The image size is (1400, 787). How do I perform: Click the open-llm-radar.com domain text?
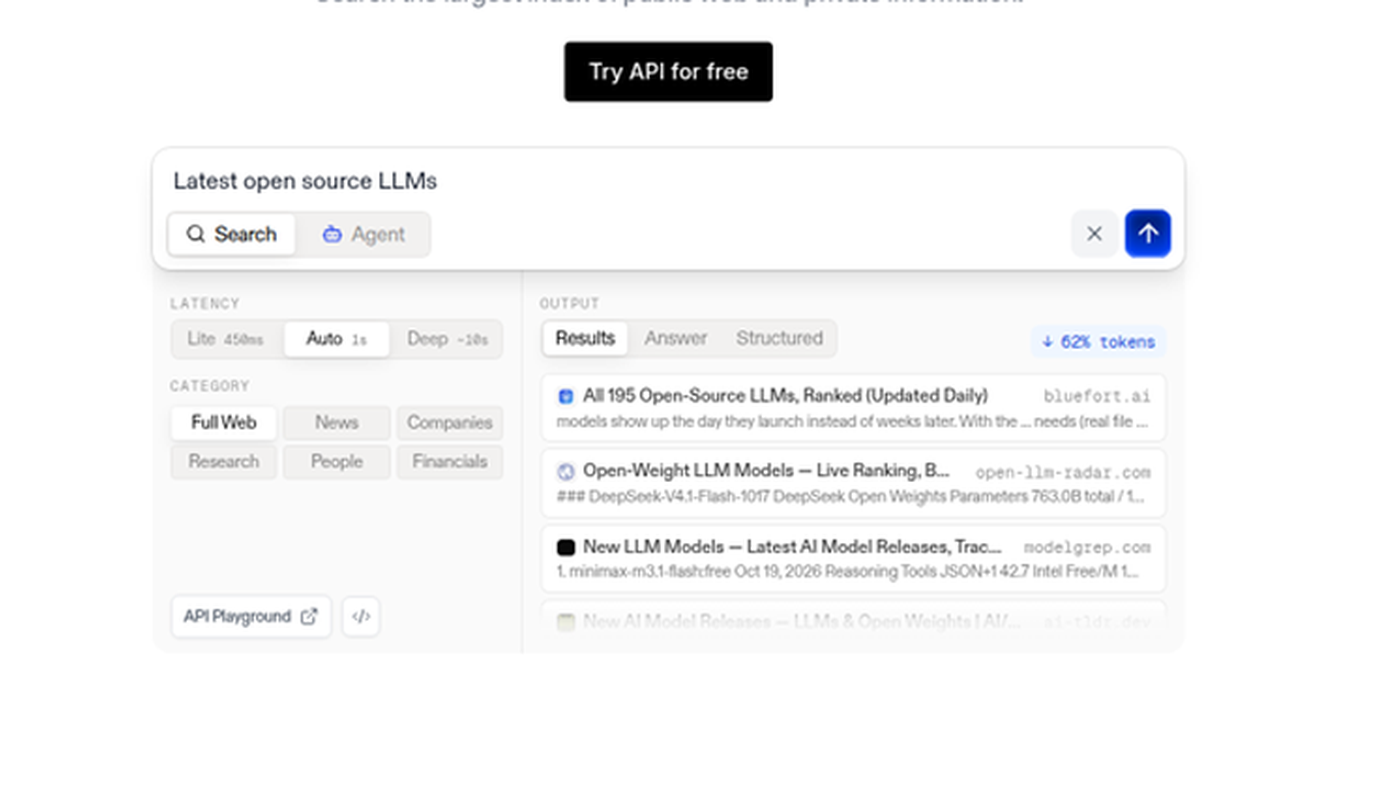tap(1063, 472)
